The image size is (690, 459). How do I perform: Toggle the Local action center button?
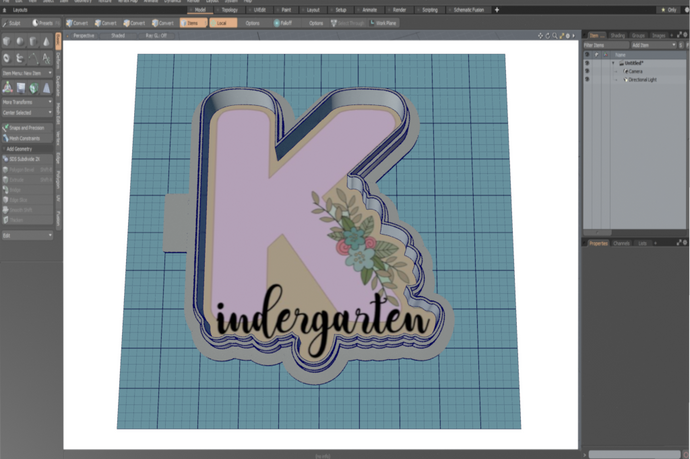pyautogui.click(x=223, y=23)
